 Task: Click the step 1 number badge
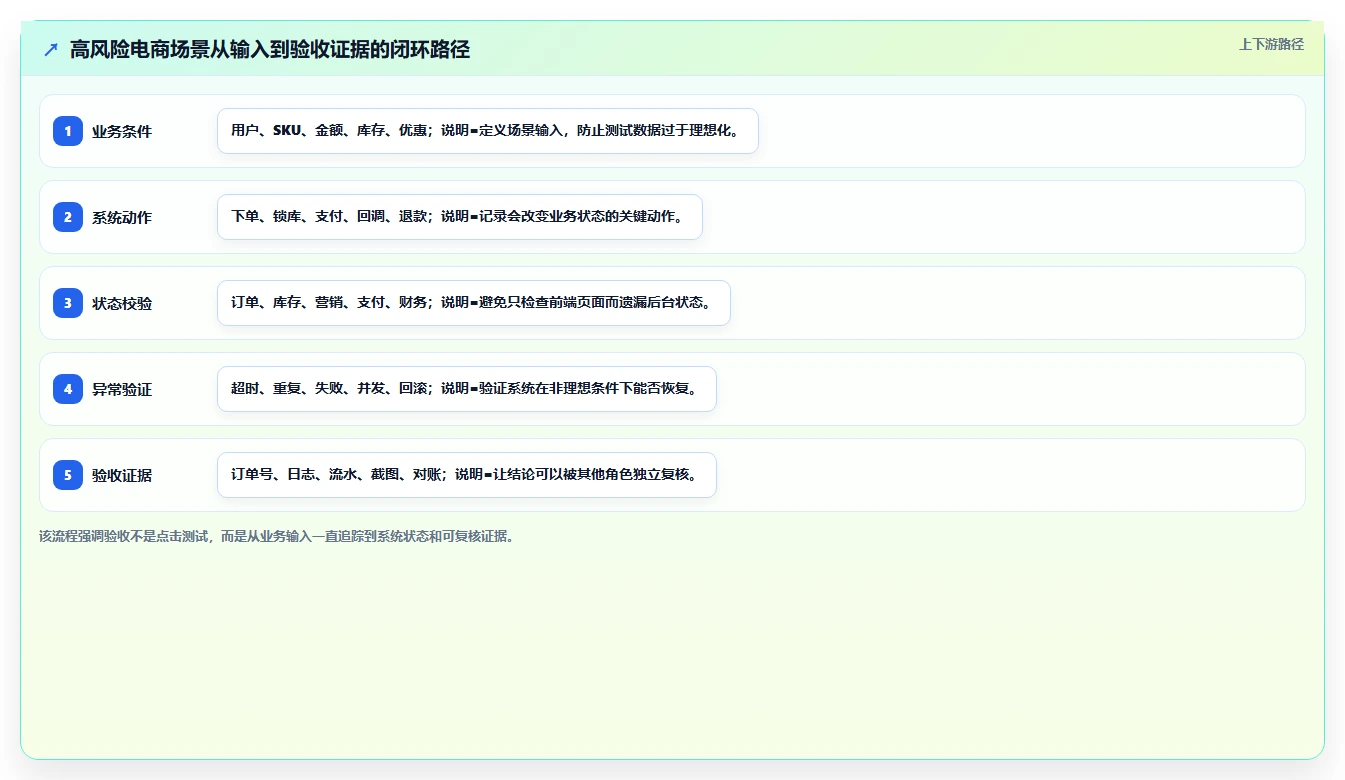(x=68, y=131)
